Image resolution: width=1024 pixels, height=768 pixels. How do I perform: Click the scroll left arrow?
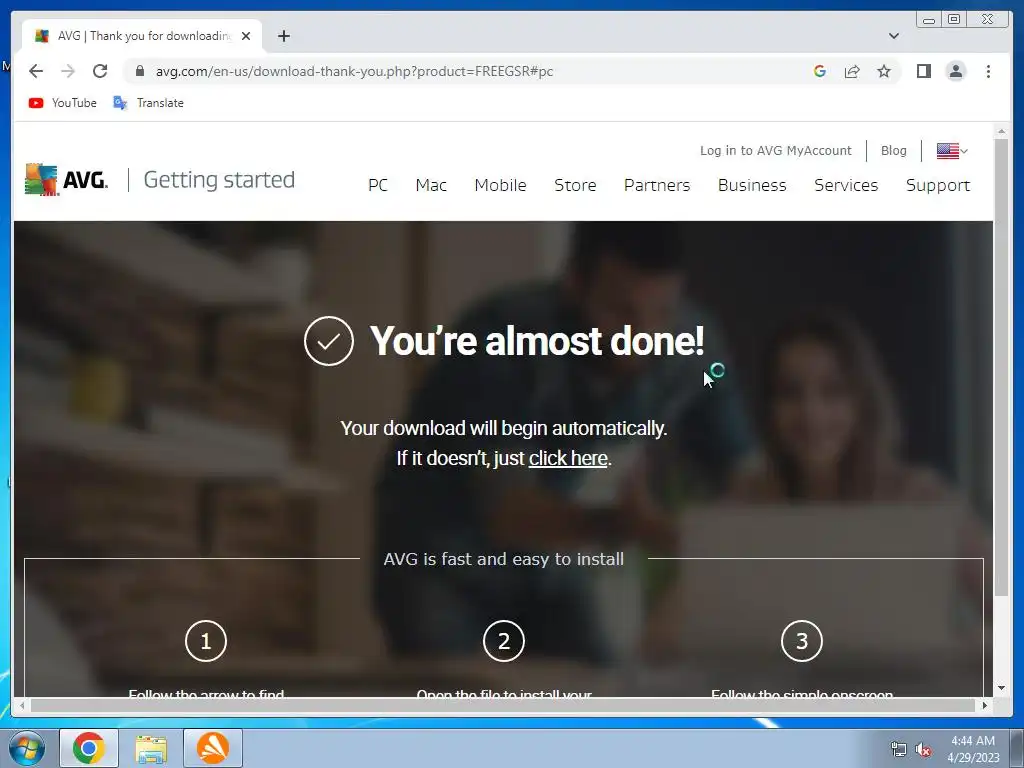coord(22,705)
